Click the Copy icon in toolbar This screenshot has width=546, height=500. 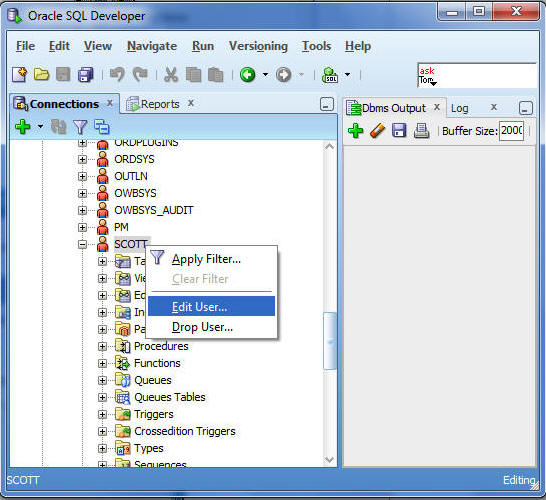[x=193, y=75]
